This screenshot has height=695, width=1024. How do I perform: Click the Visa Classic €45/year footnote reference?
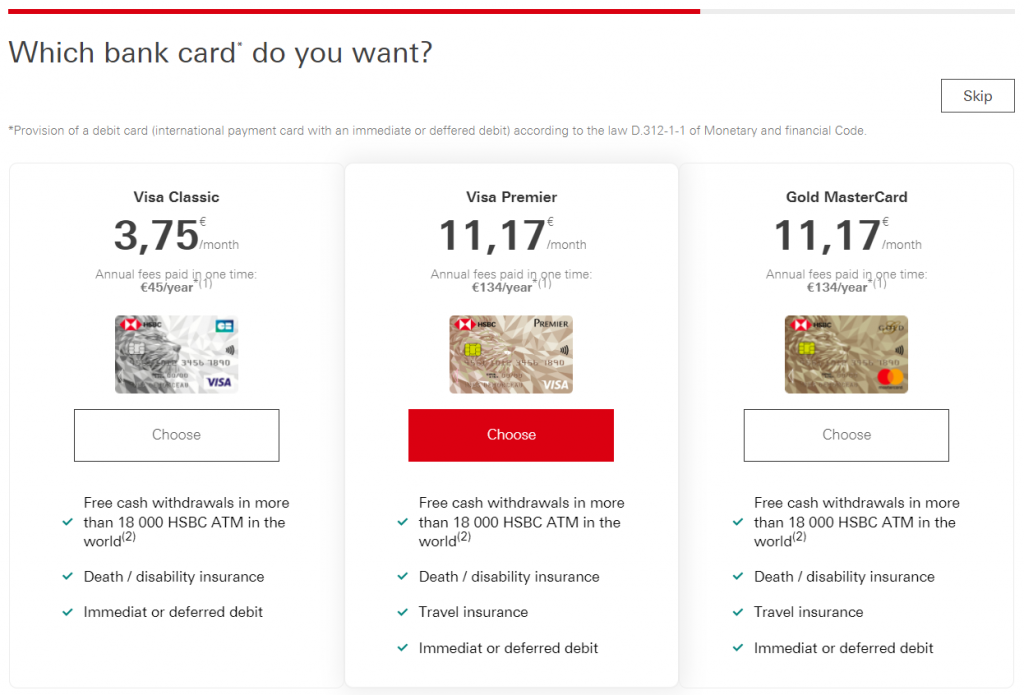tap(204, 283)
